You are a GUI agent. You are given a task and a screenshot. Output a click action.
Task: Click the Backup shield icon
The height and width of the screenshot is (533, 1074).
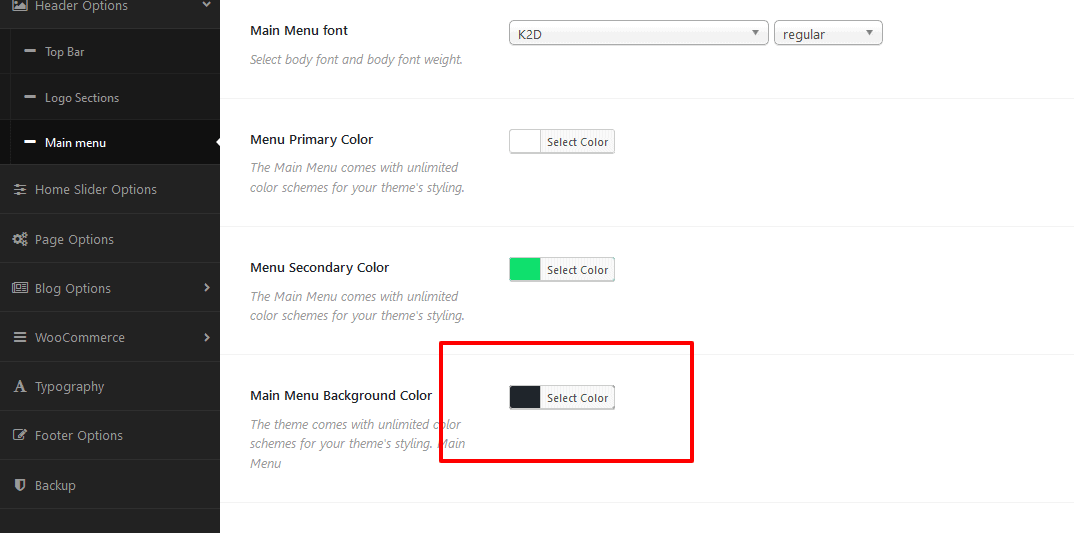pos(21,485)
